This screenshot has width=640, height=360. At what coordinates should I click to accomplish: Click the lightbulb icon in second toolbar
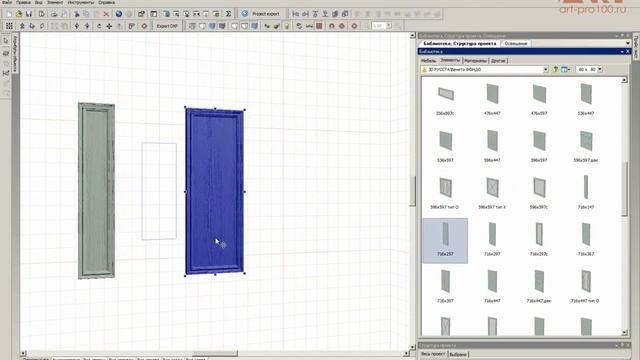287,26
